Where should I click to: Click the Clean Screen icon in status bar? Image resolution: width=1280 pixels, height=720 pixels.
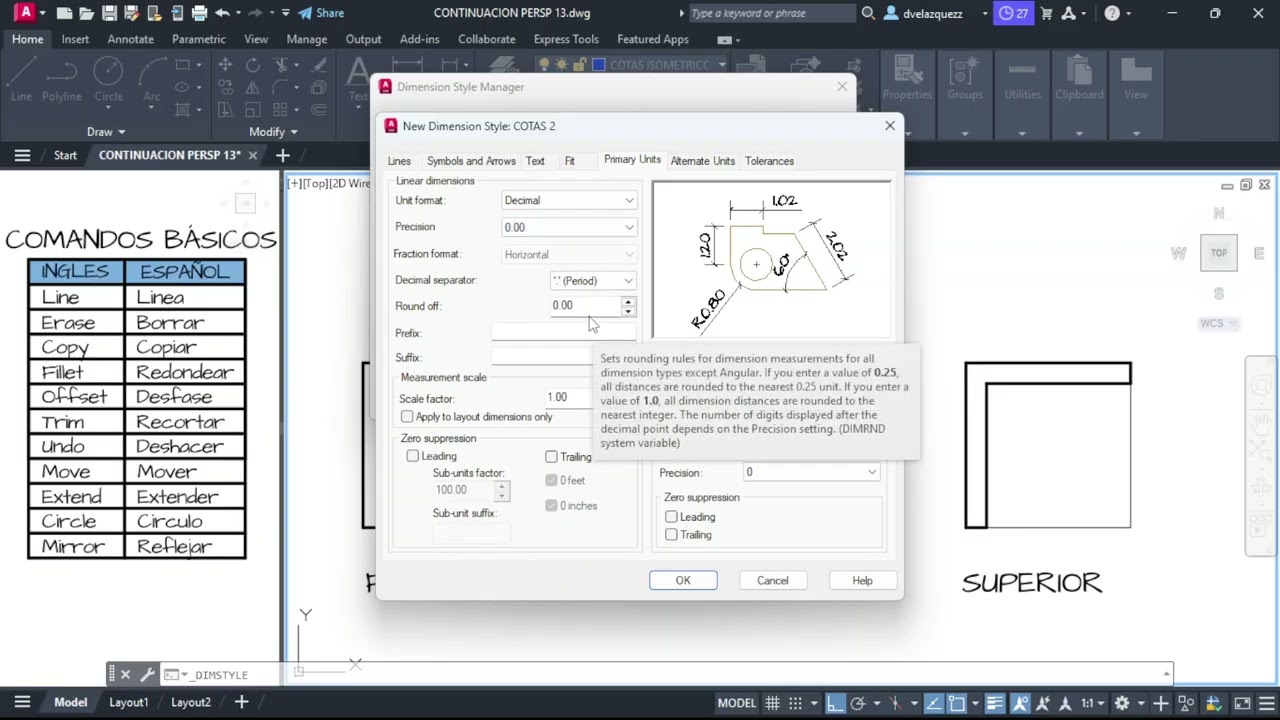(x=1241, y=703)
